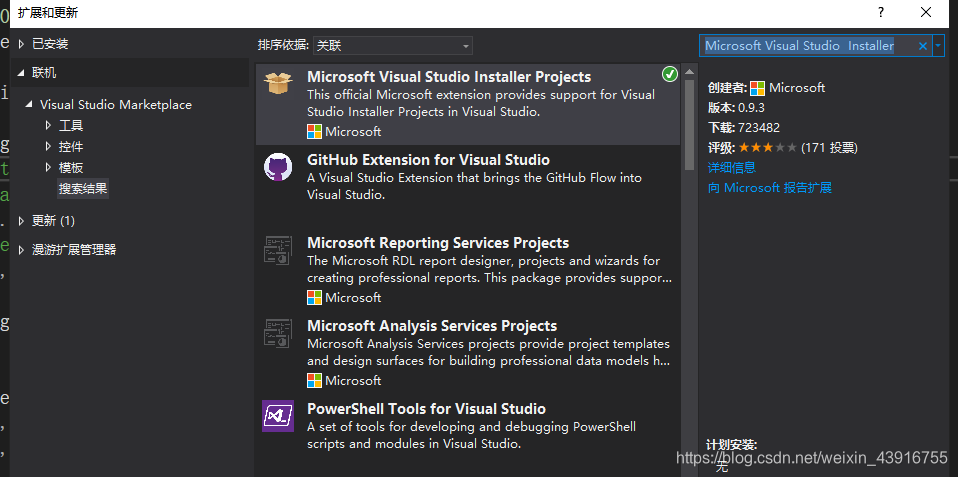This screenshot has height=477, width=958.
Task: Click the Installer Projects package box icon
Action: tap(278, 83)
